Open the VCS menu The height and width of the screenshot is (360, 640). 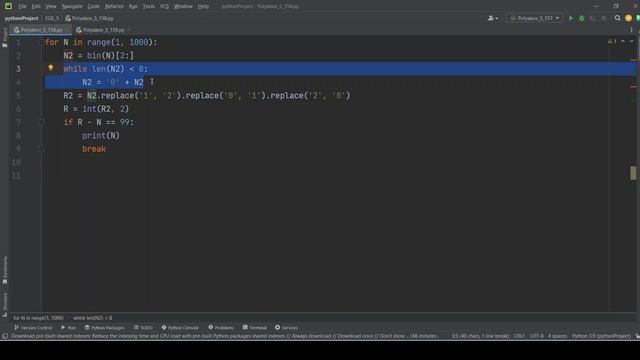[164, 6]
